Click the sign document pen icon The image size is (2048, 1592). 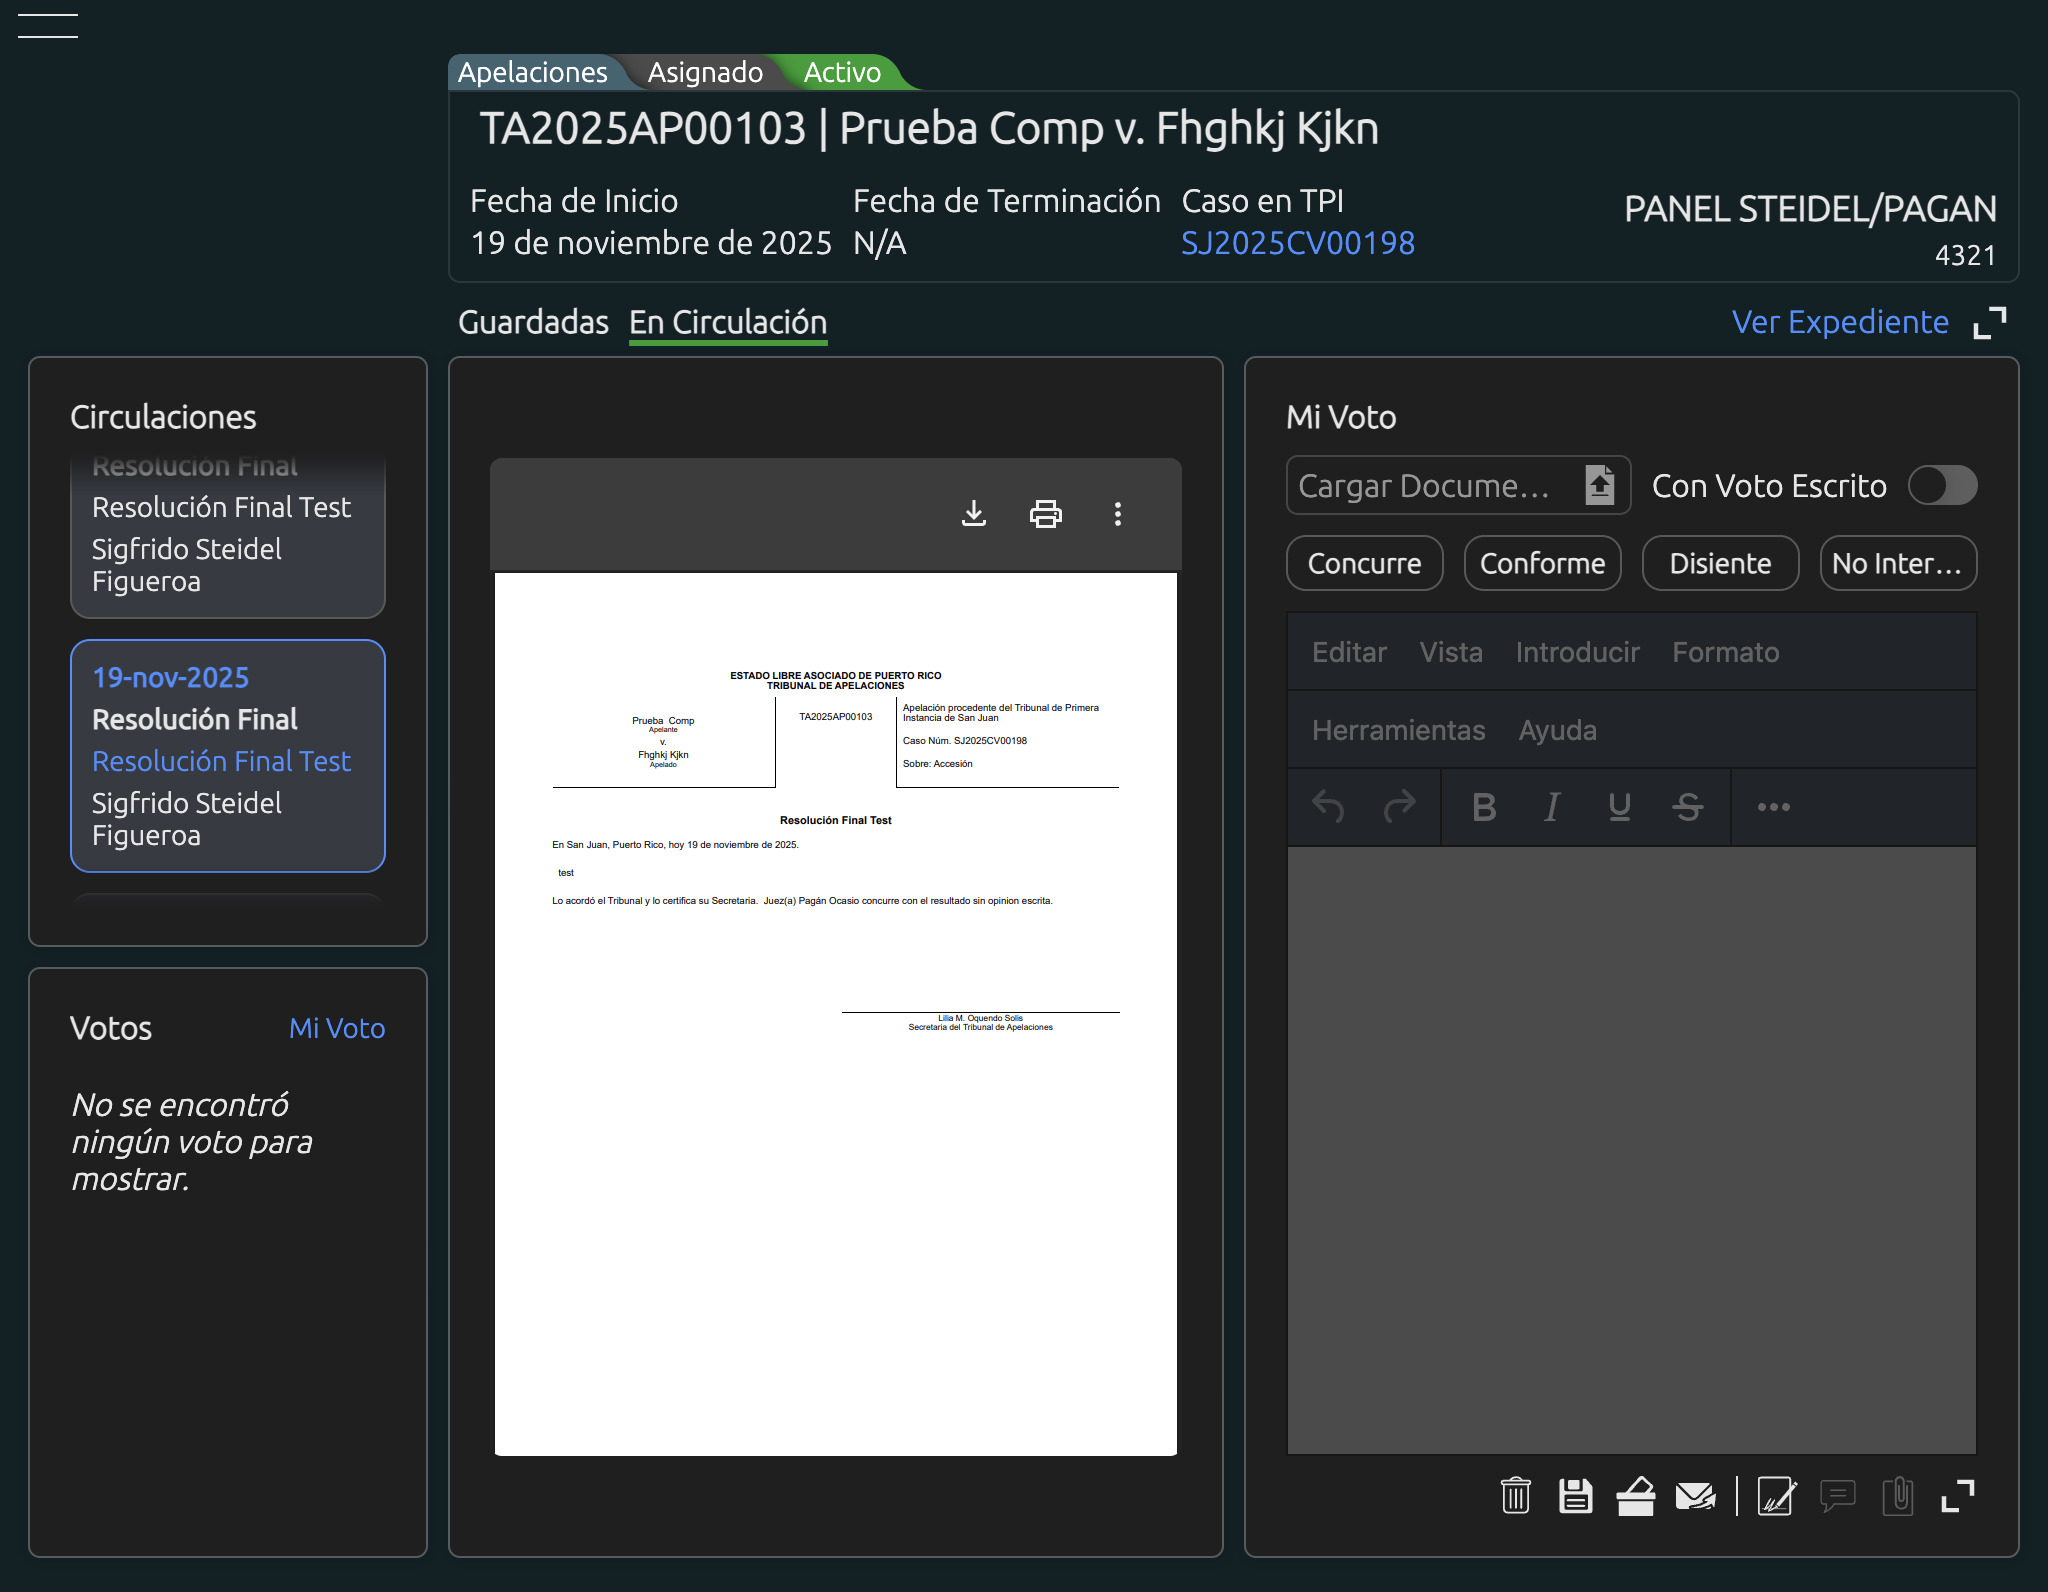click(x=1776, y=1496)
